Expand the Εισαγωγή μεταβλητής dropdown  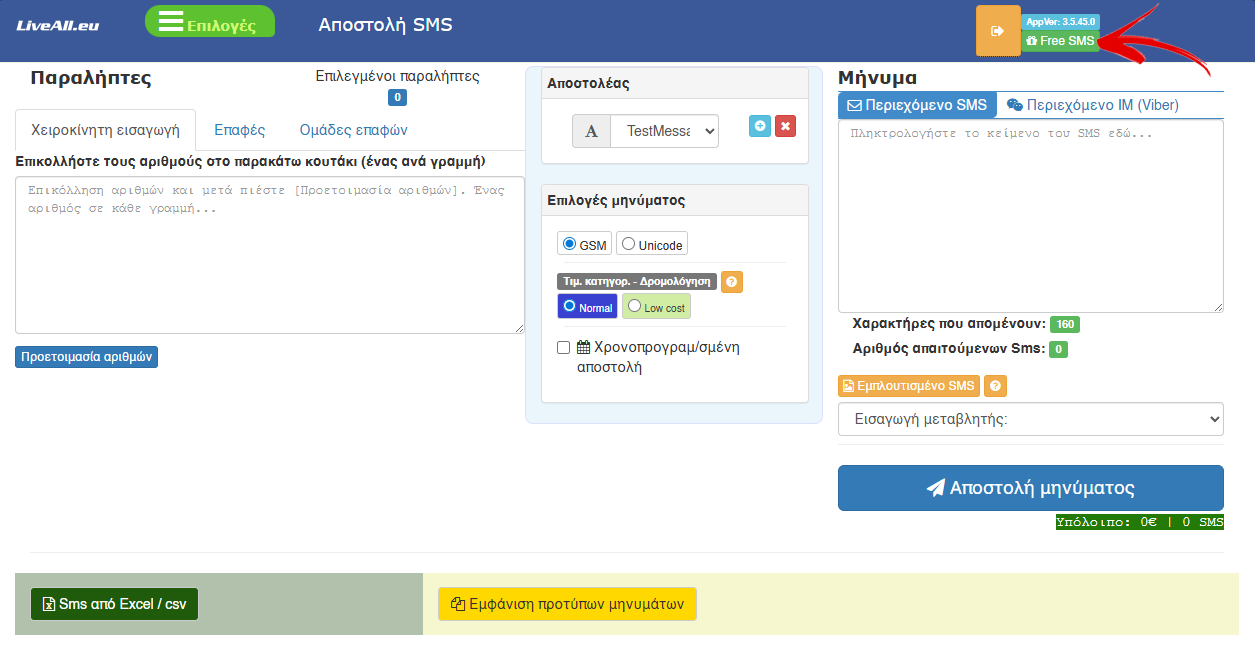click(1030, 419)
